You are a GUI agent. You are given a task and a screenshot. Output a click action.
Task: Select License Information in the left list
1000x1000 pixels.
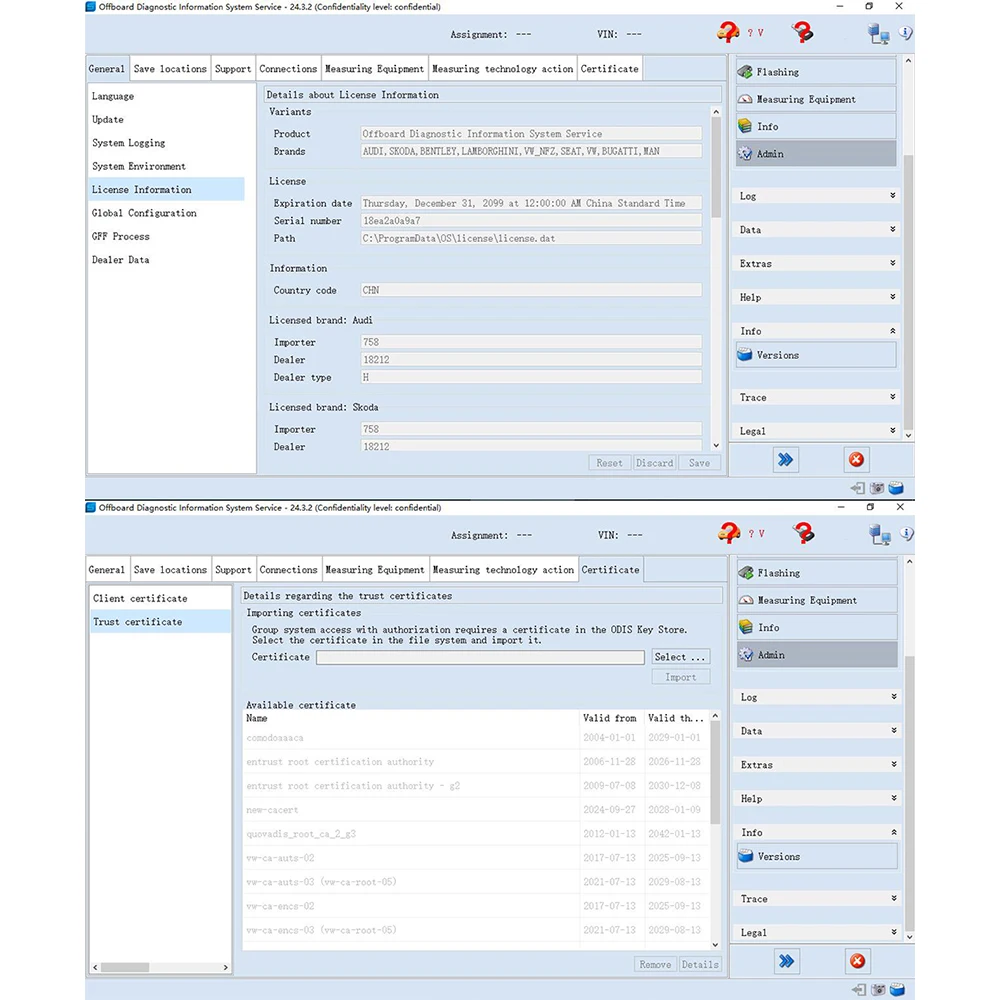tap(143, 189)
